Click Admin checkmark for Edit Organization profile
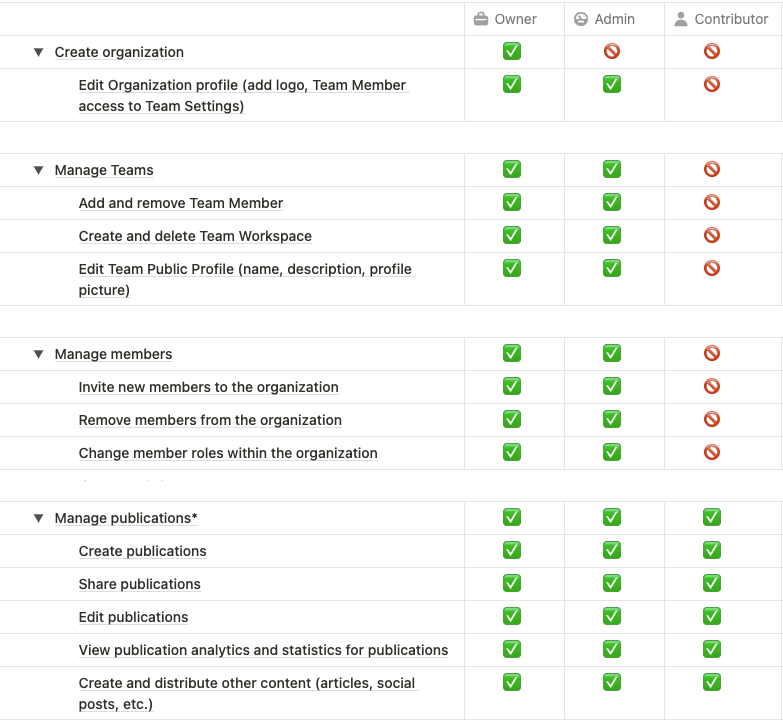The height and width of the screenshot is (722, 783). 612,84
